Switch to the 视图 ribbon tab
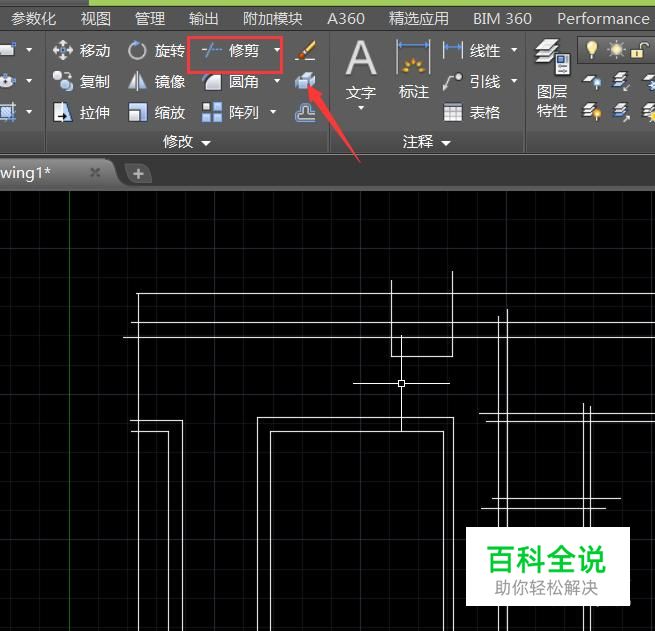Screen dimensions: 655x631 click(x=96, y=18)
